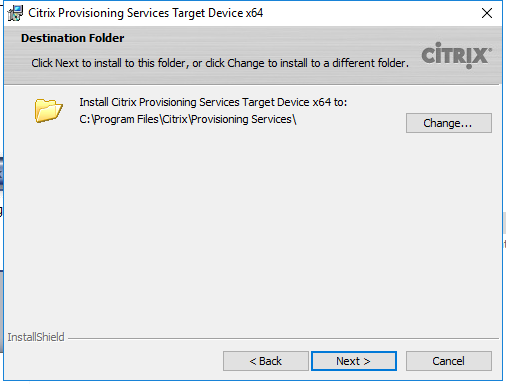Click the separator line beside InstallShield

[x=283, y=338]
